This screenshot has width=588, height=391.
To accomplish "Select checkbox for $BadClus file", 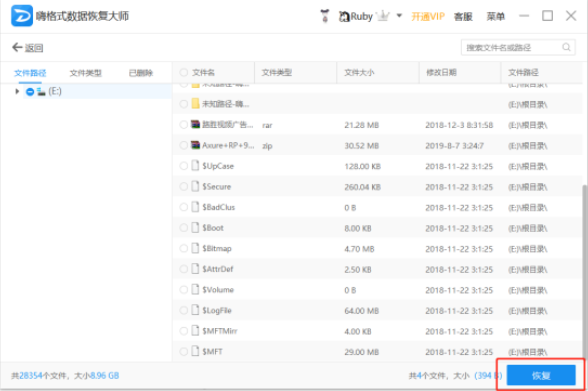I will click(183, 207).
